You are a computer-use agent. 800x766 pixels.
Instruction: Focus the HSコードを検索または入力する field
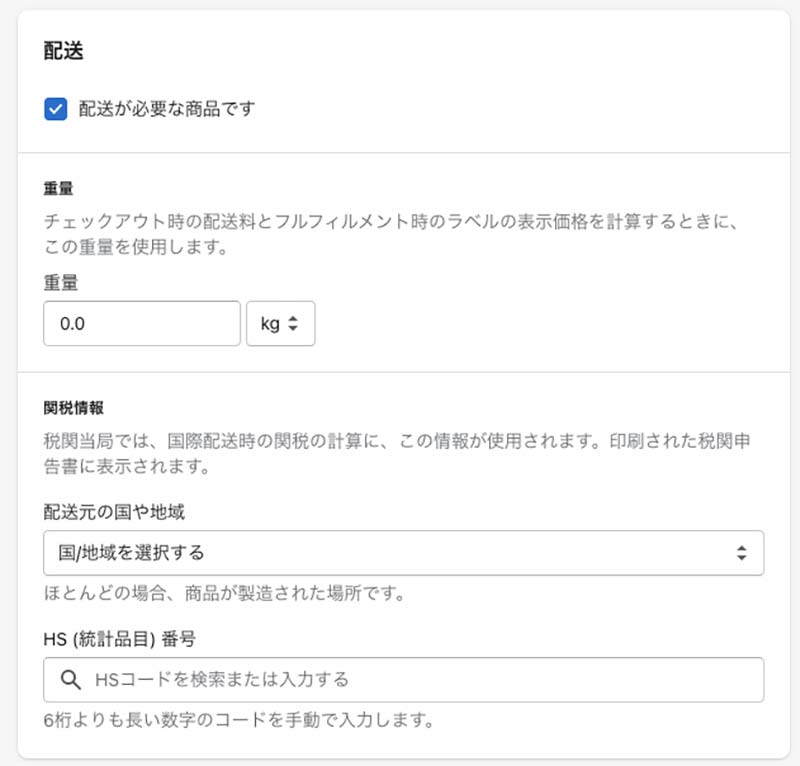click(x=420, y=680)
